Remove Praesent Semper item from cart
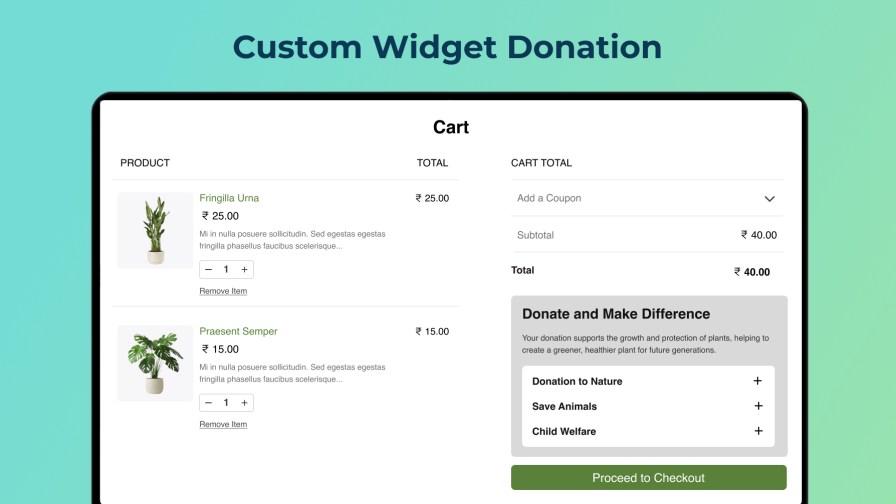Screen dimensions: 896x504 (223, 424)
